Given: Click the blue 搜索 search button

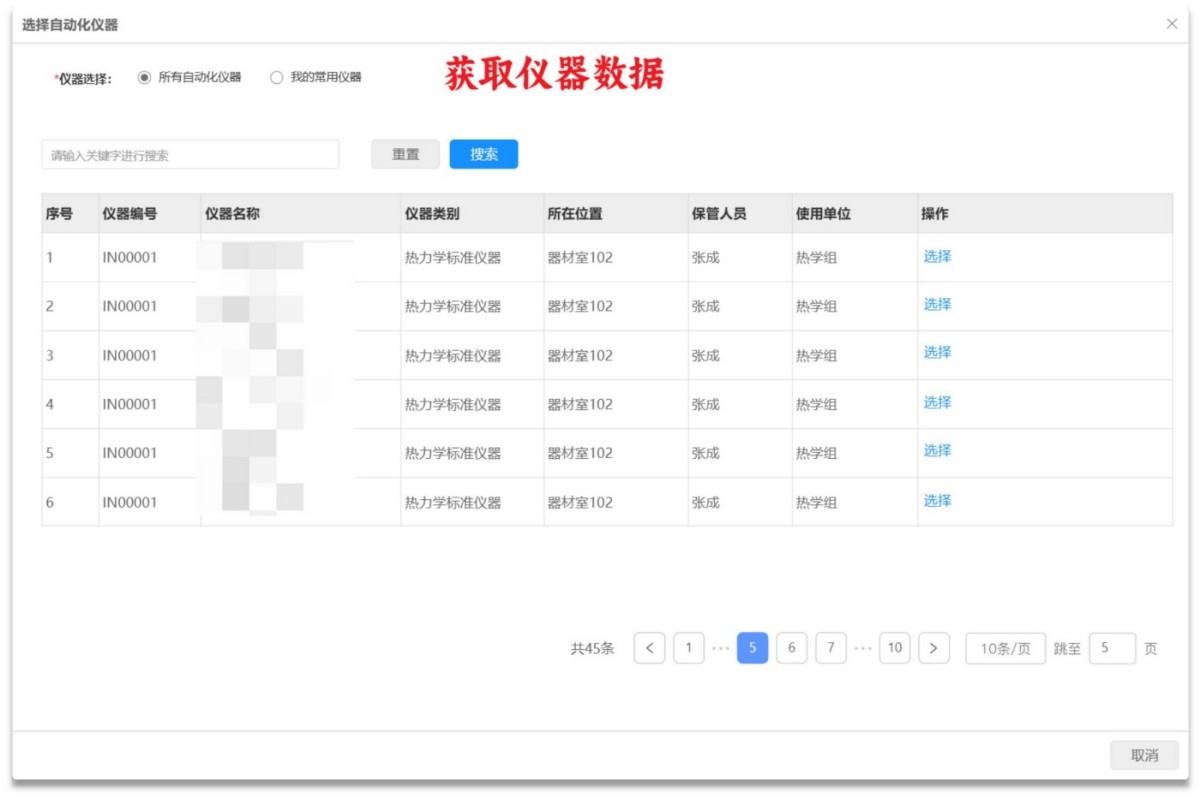Looking at the screenshot, I should (x=484, y=154).
